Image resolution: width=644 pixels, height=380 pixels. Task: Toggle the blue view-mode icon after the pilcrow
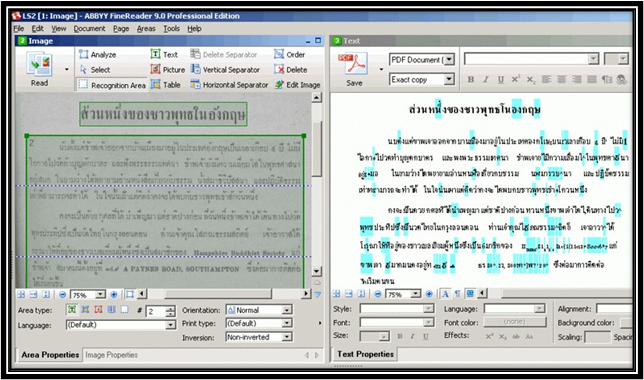pos(470,293)
